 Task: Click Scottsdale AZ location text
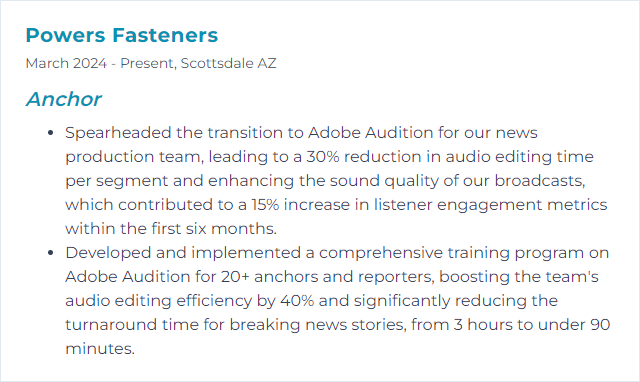tap(229, 63)
